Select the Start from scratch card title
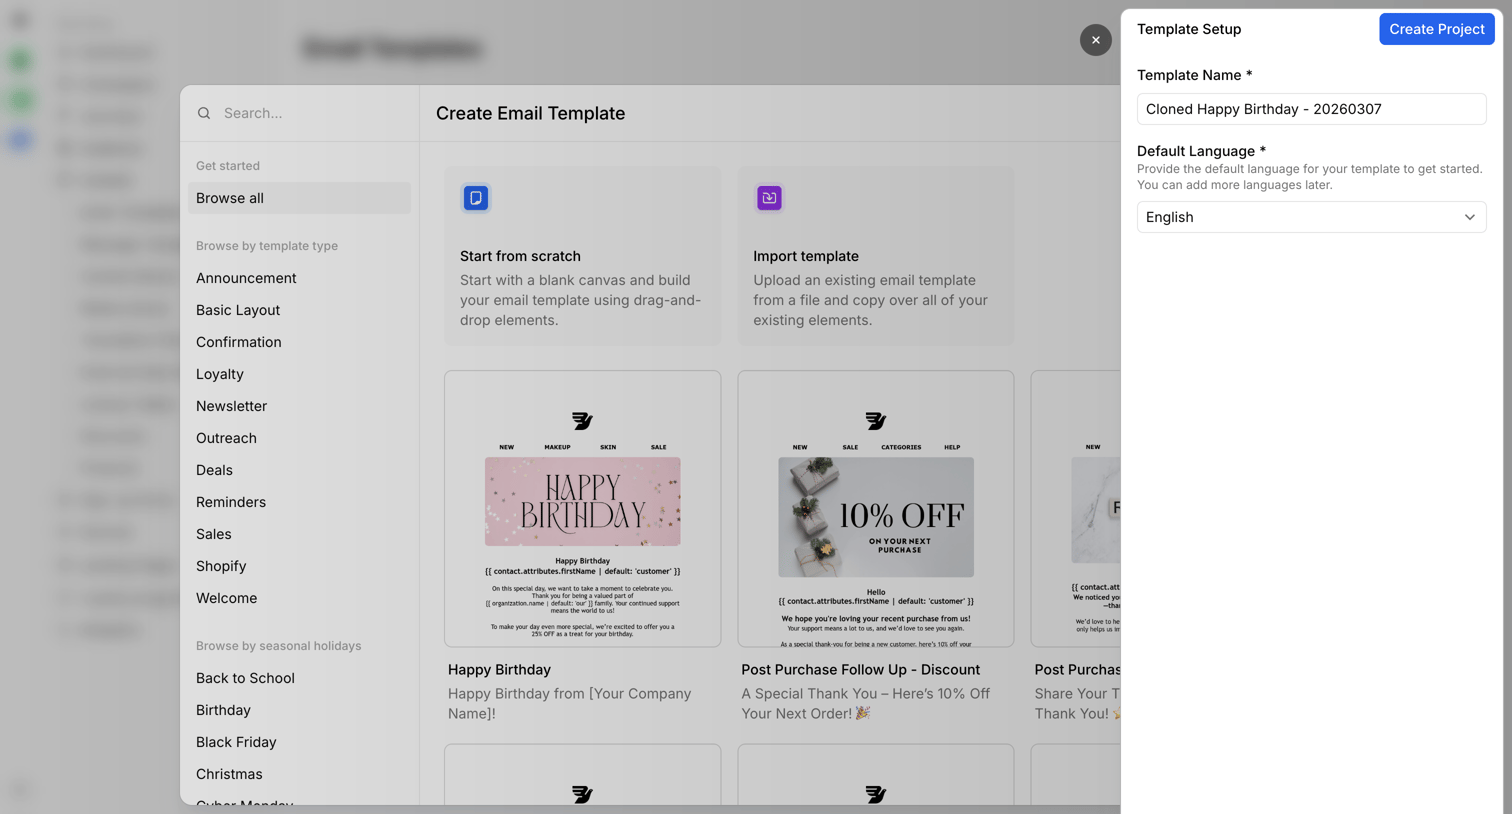The image size is (1512, 814). [520, 256]
